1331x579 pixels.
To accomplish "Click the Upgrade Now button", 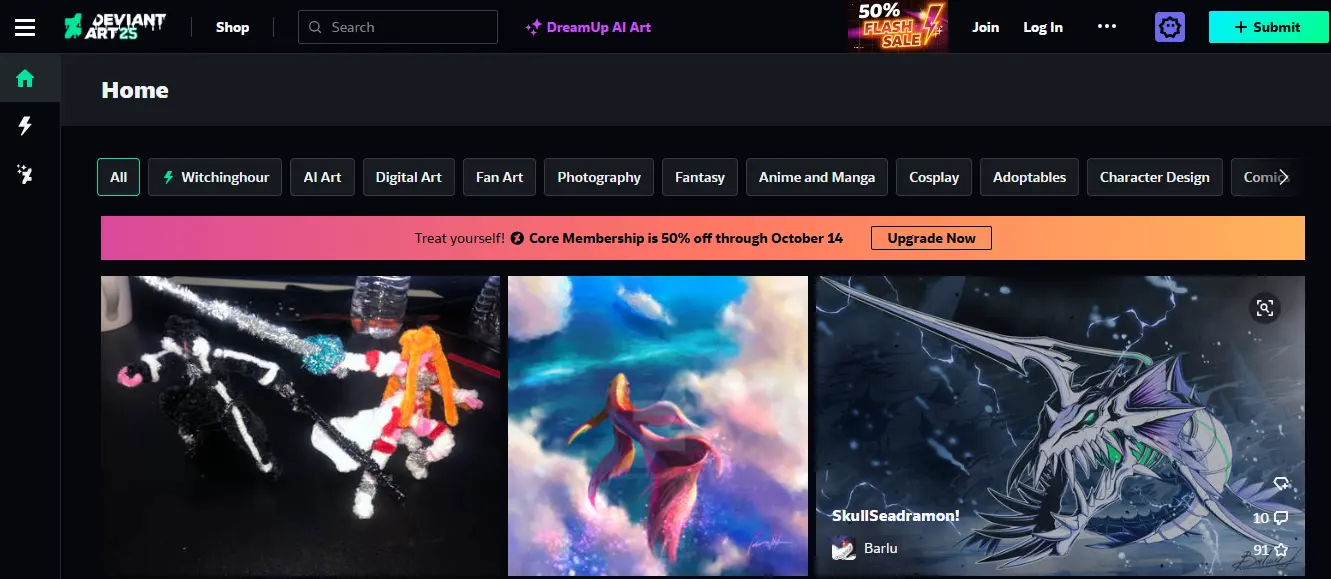I will tap(931, 238).
